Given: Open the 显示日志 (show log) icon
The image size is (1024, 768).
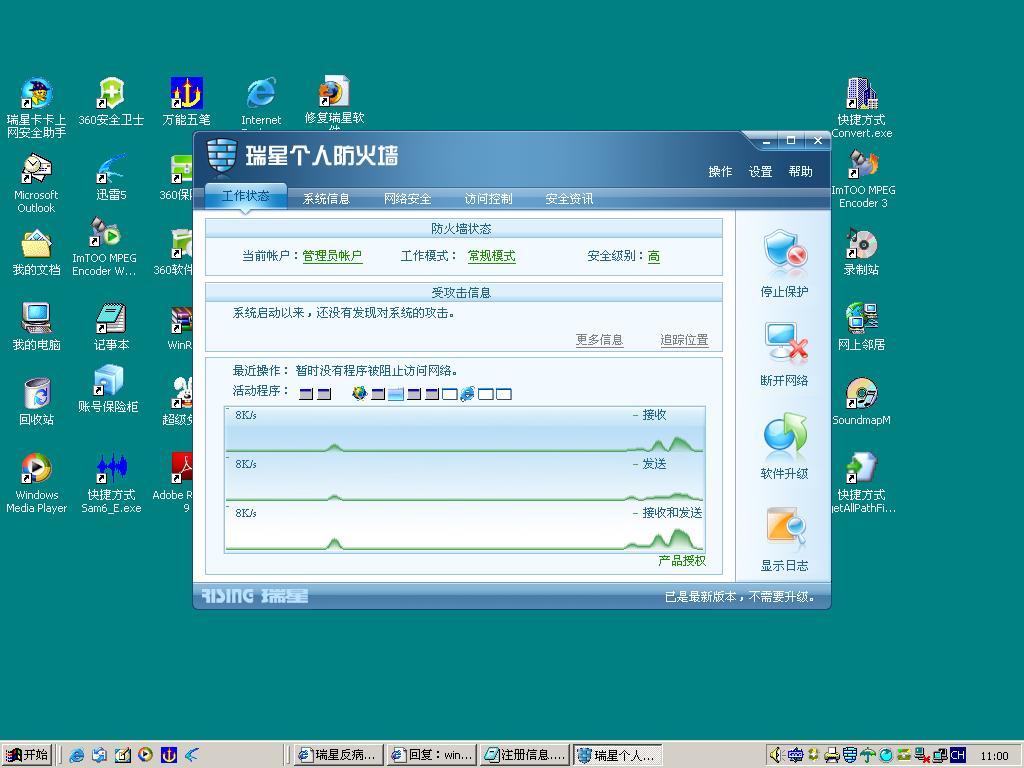Looking at the screenshot, I should (785, 526).
